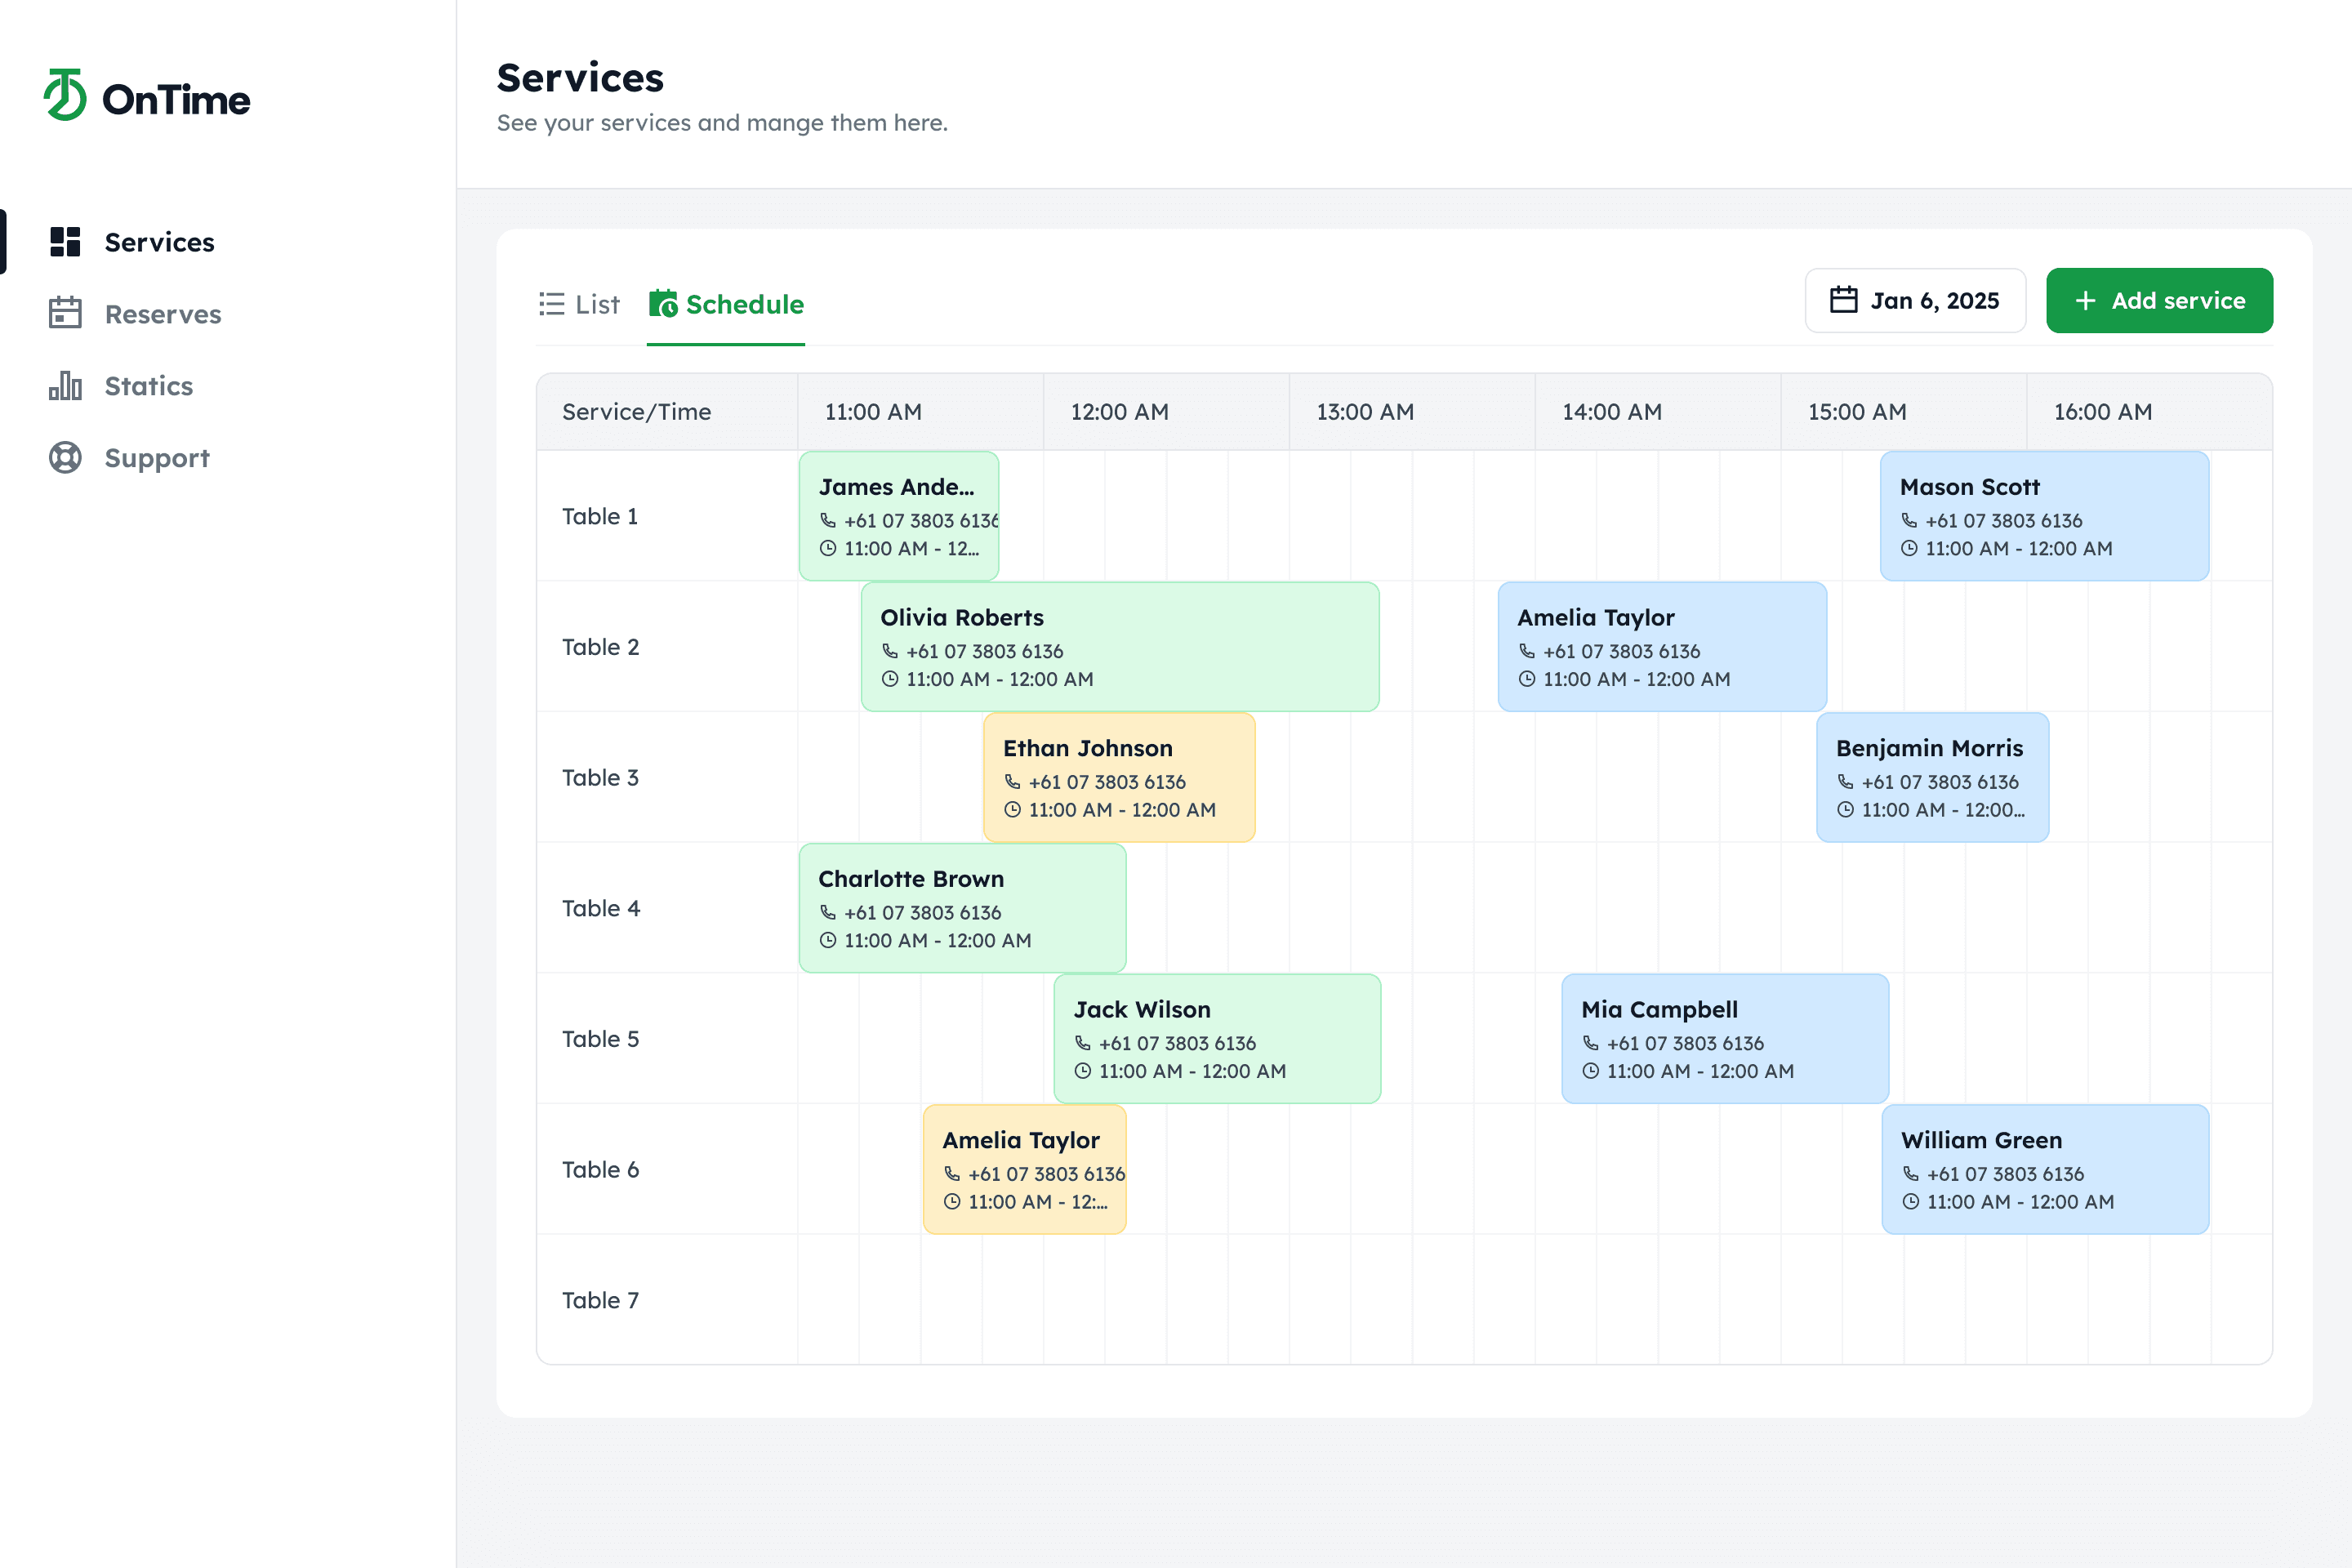Open Ethan Johnson's yellow reservation card
This screenshot has height=1568, width=2352.
1118,777
